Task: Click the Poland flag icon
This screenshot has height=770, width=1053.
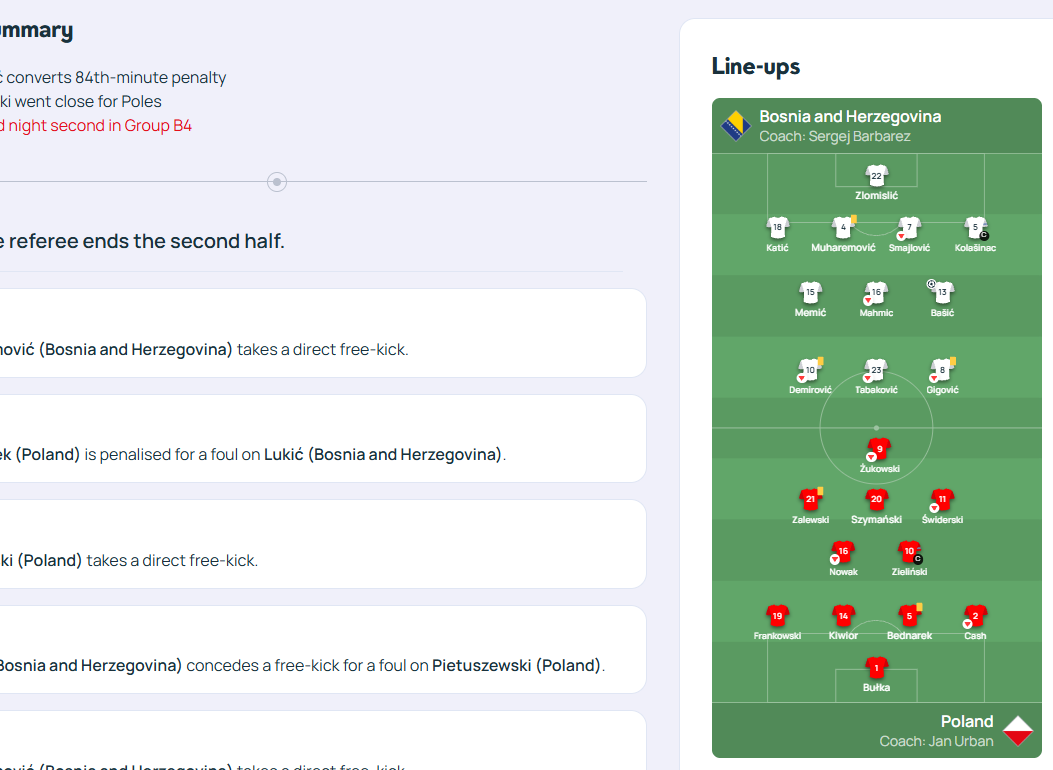Action: point(1018,730)
